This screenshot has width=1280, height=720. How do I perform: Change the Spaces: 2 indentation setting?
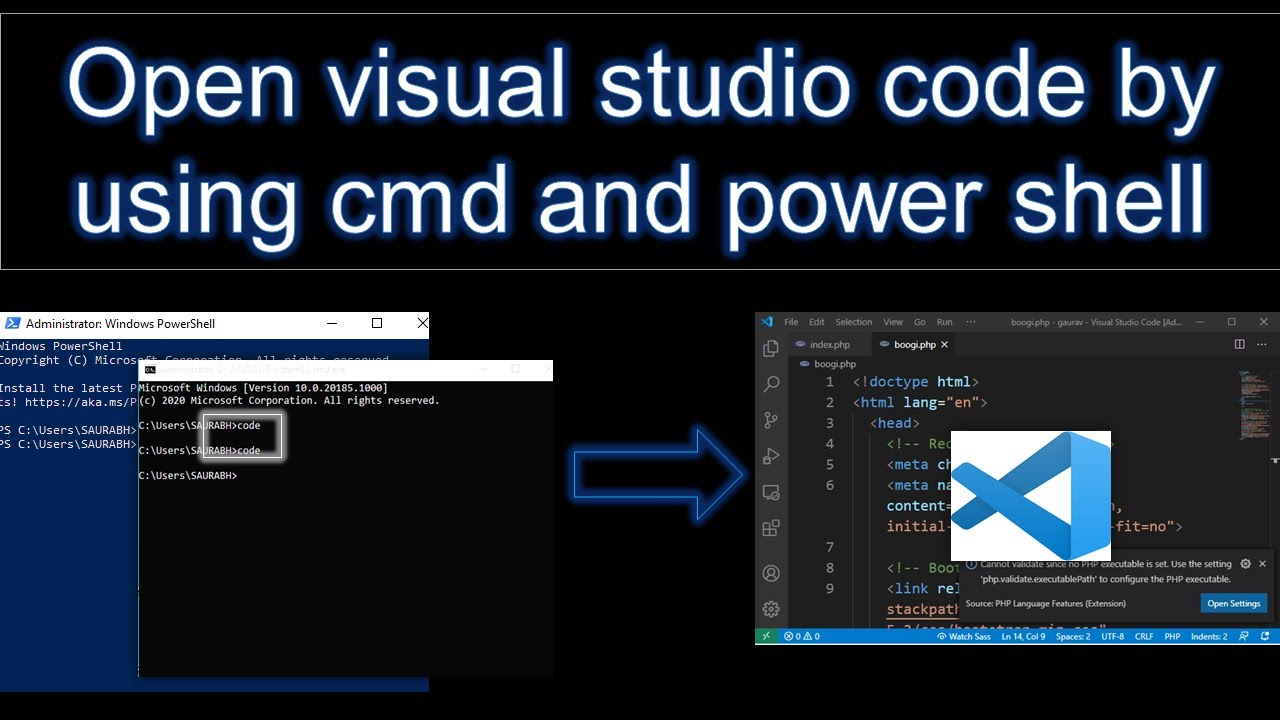pos(1073,636)
